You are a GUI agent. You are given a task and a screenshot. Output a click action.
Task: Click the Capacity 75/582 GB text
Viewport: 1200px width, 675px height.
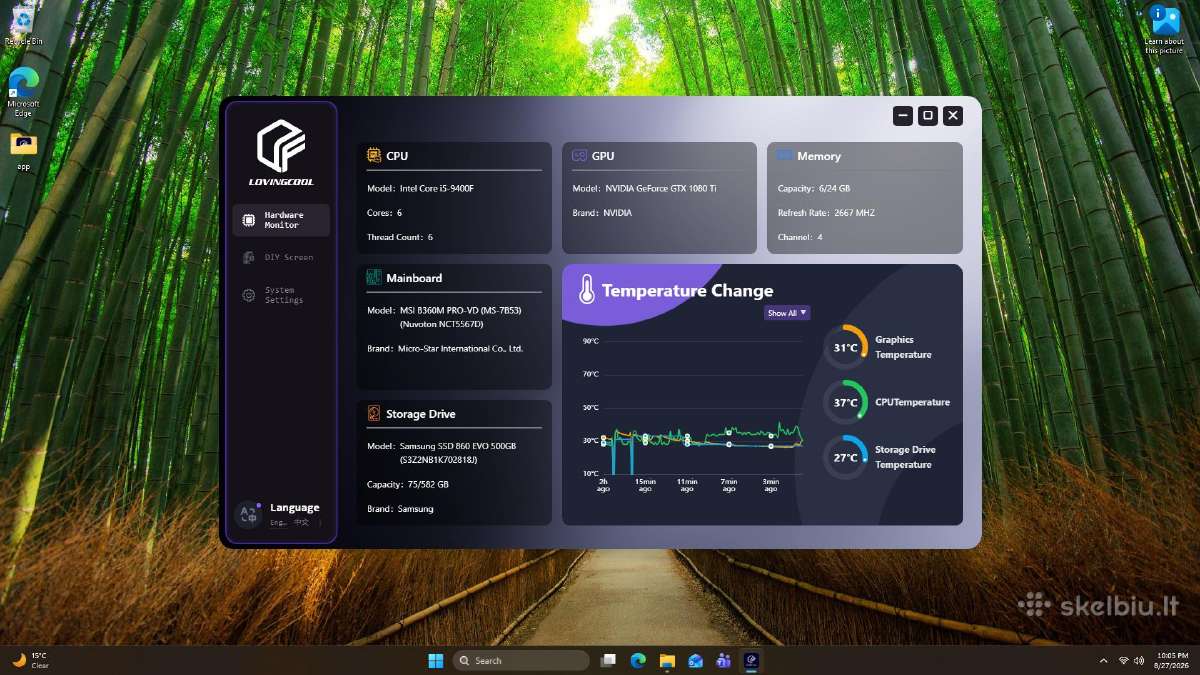pos(408,484)
